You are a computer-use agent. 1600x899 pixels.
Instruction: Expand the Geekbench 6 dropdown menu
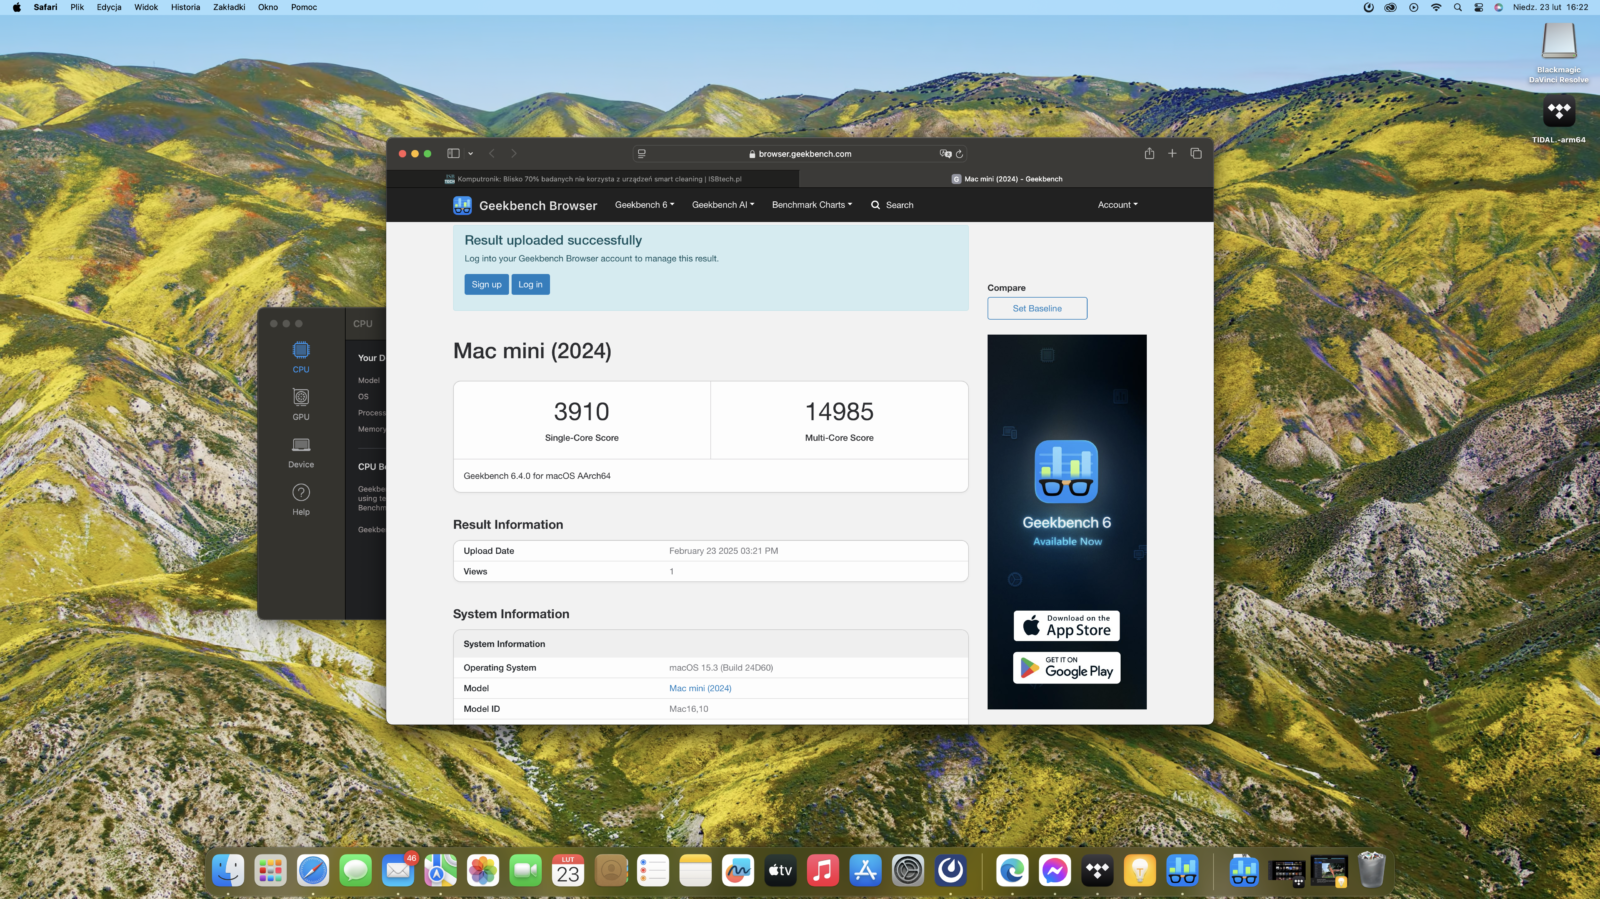pos(644,205)
